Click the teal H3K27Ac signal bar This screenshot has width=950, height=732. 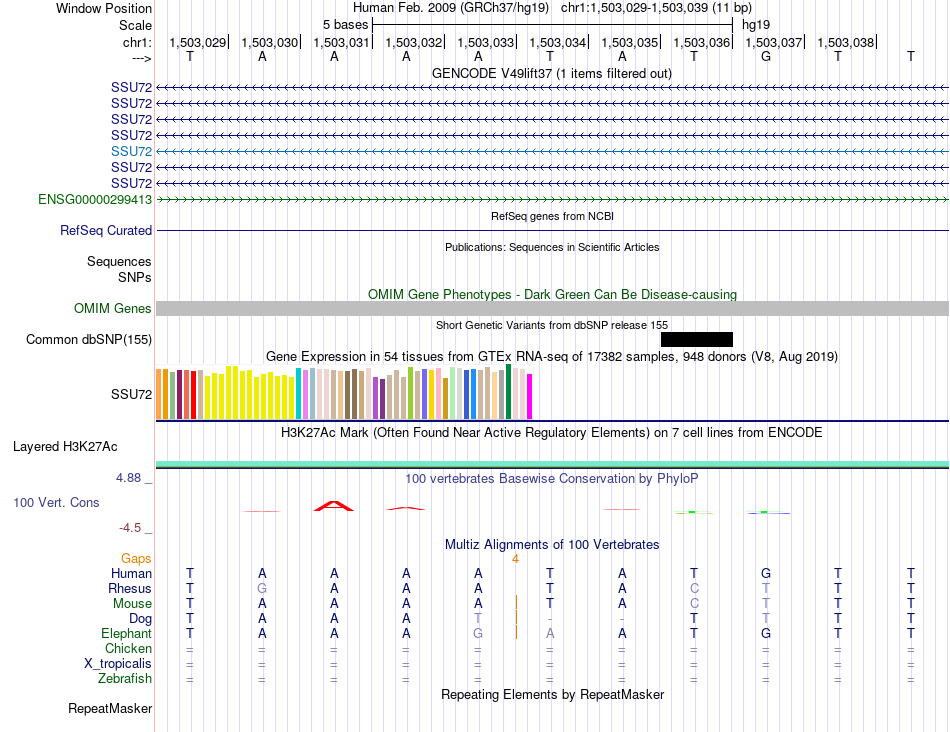pos(553,464)
